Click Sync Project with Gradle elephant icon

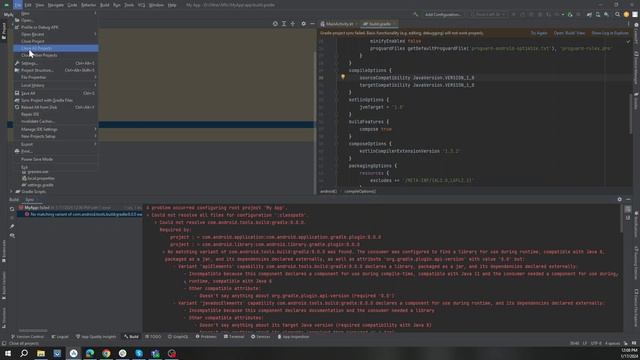(x=589, y=14)
